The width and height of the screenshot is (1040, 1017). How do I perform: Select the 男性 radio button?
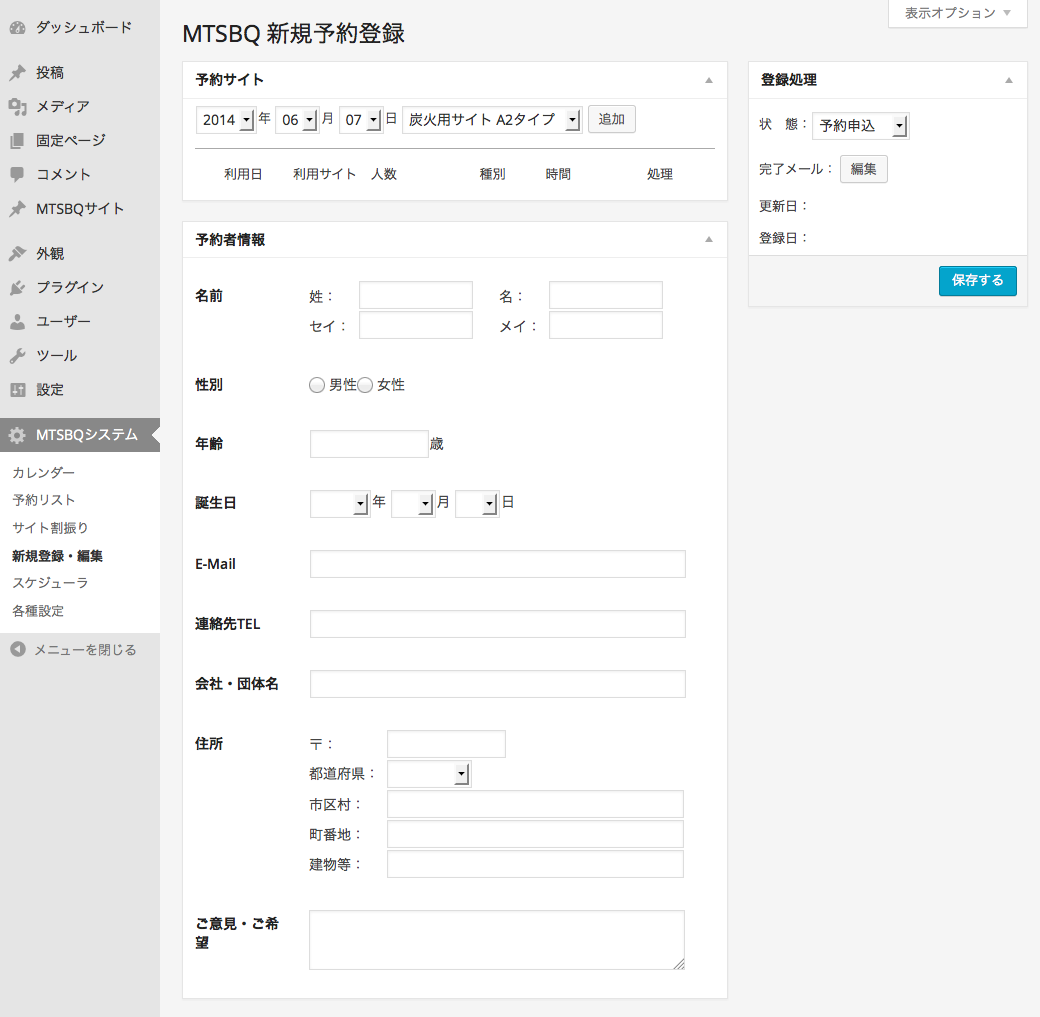tap(317, 385)
